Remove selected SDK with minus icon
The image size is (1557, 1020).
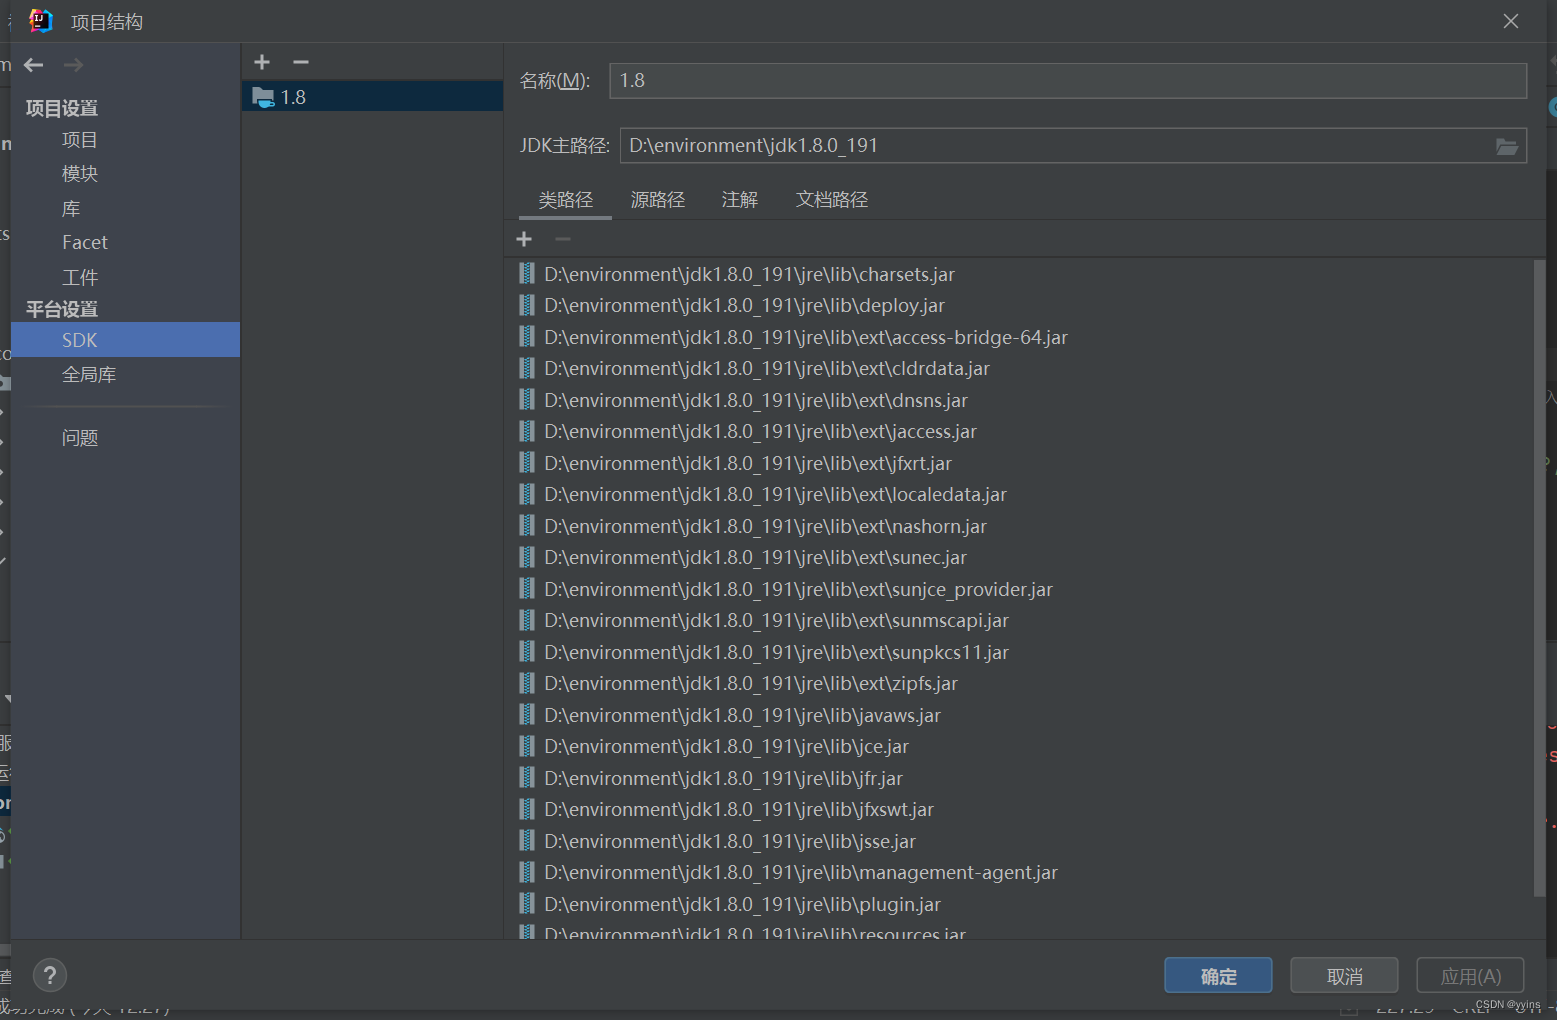coord(301,62)
